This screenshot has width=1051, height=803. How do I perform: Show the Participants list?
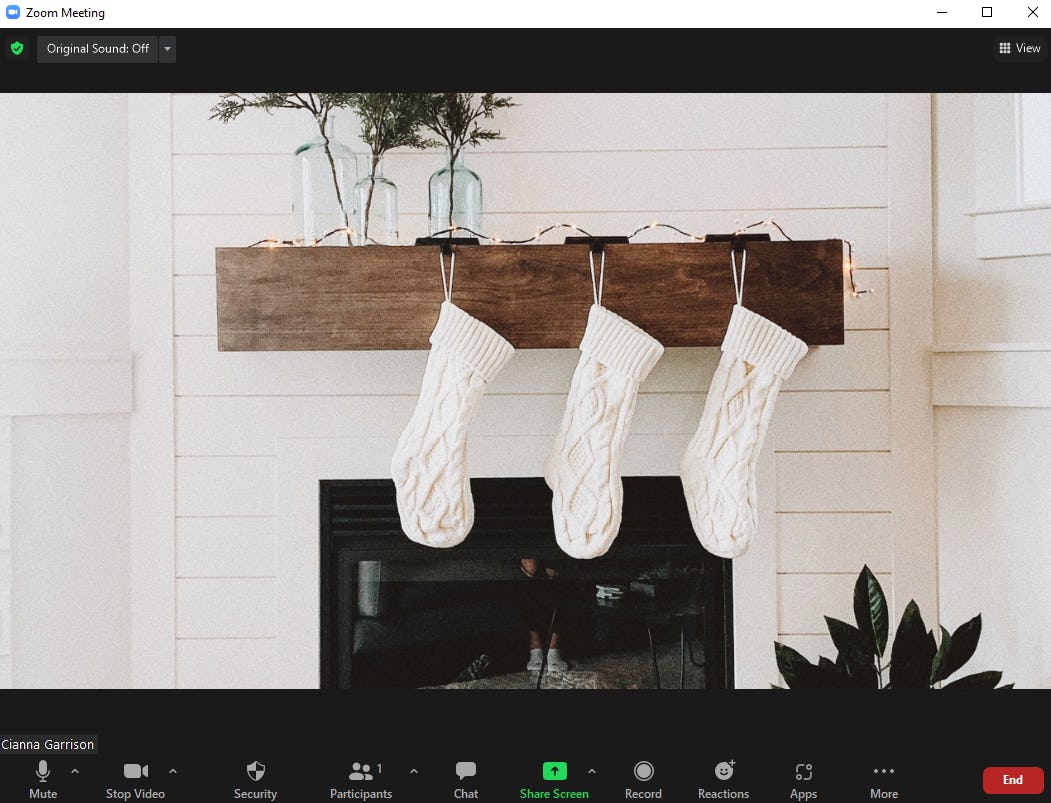(x=361, y=778)
